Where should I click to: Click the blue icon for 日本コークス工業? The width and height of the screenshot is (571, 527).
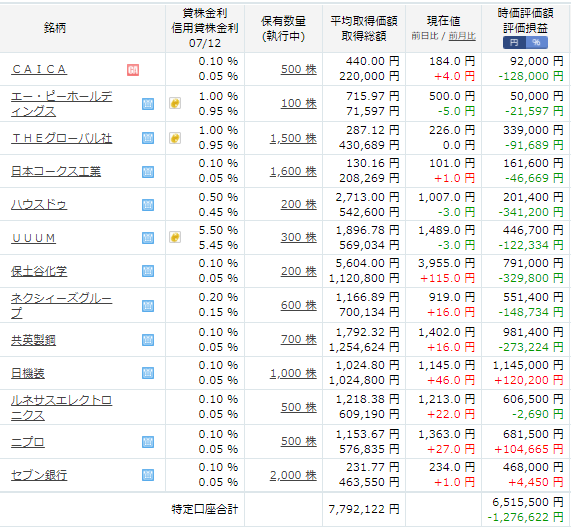coord(148,172)
